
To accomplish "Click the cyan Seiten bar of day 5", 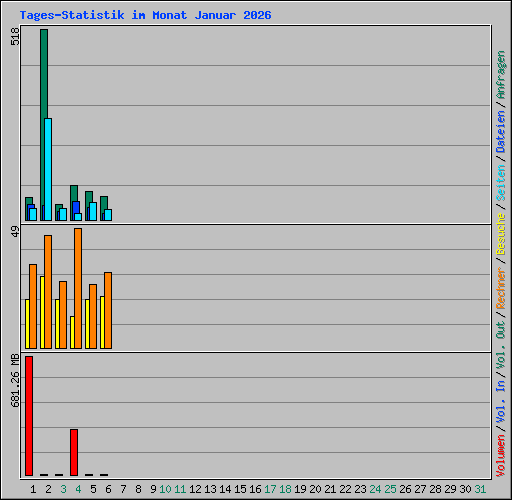I will point(93,211).
